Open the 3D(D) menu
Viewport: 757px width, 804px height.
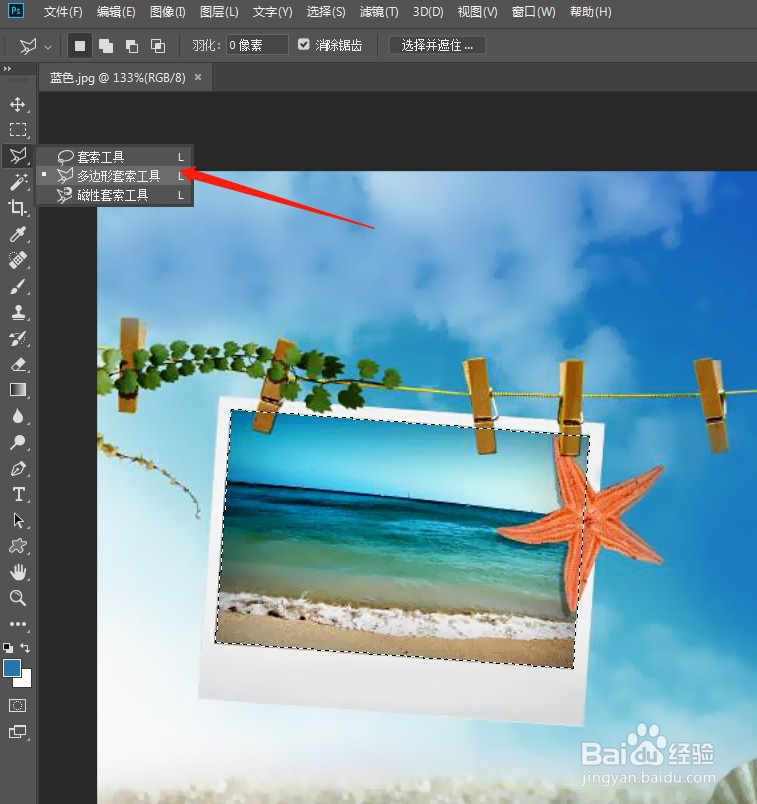coord(428,12)
